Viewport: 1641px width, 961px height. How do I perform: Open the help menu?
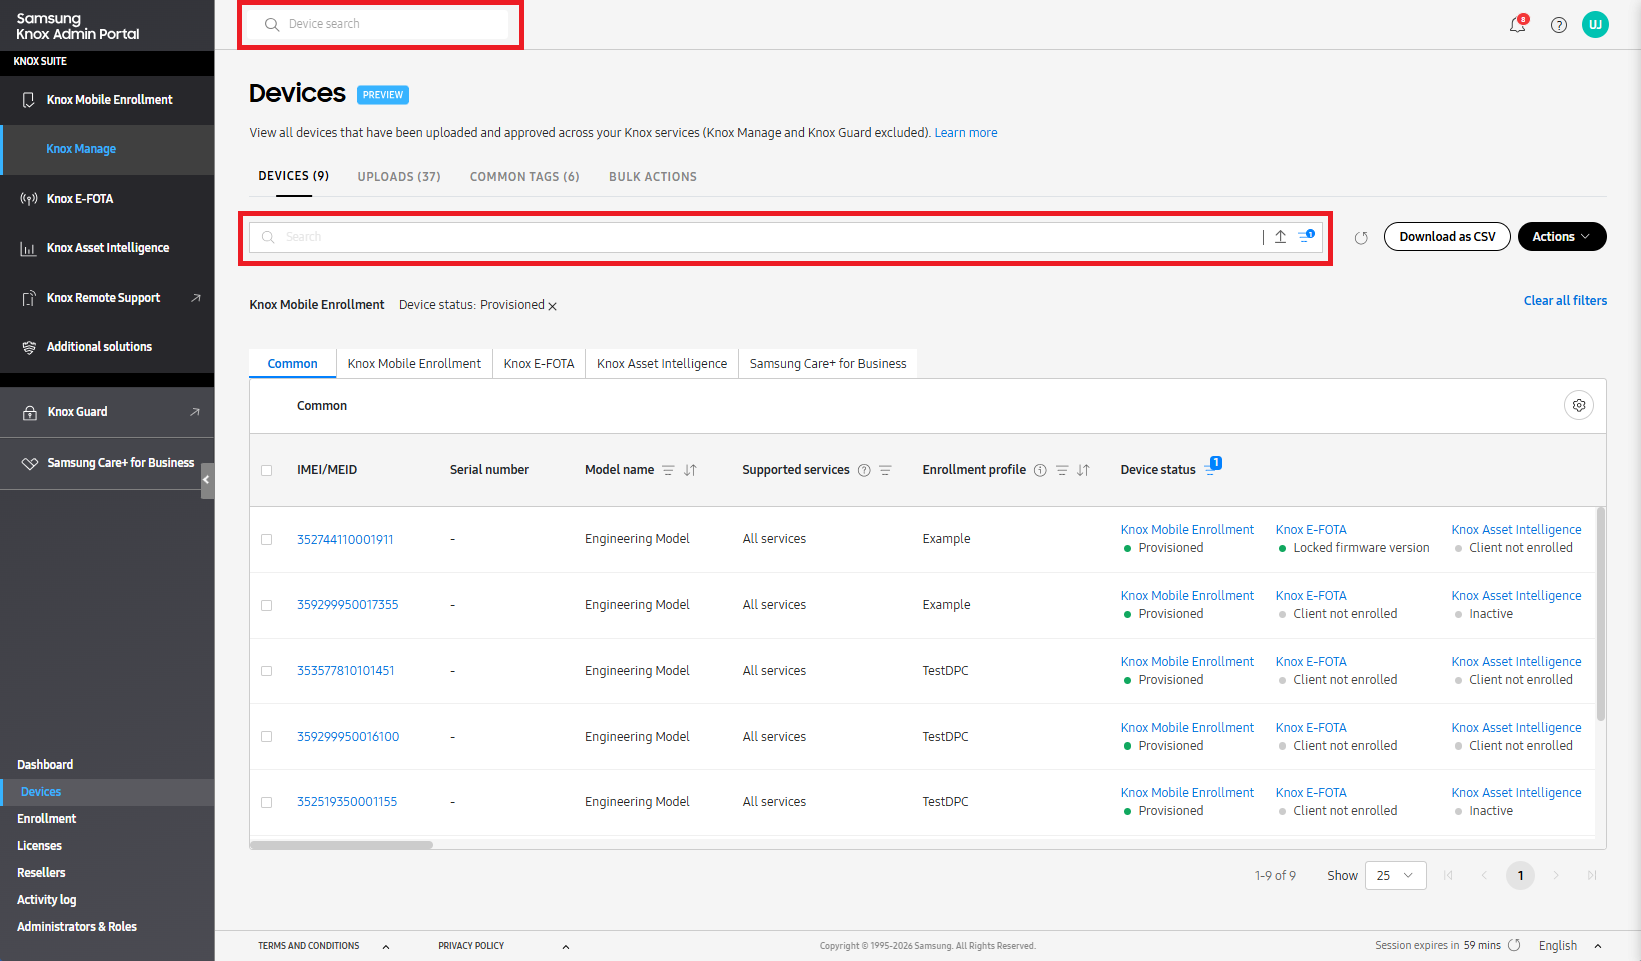(x=1558, y=25)
